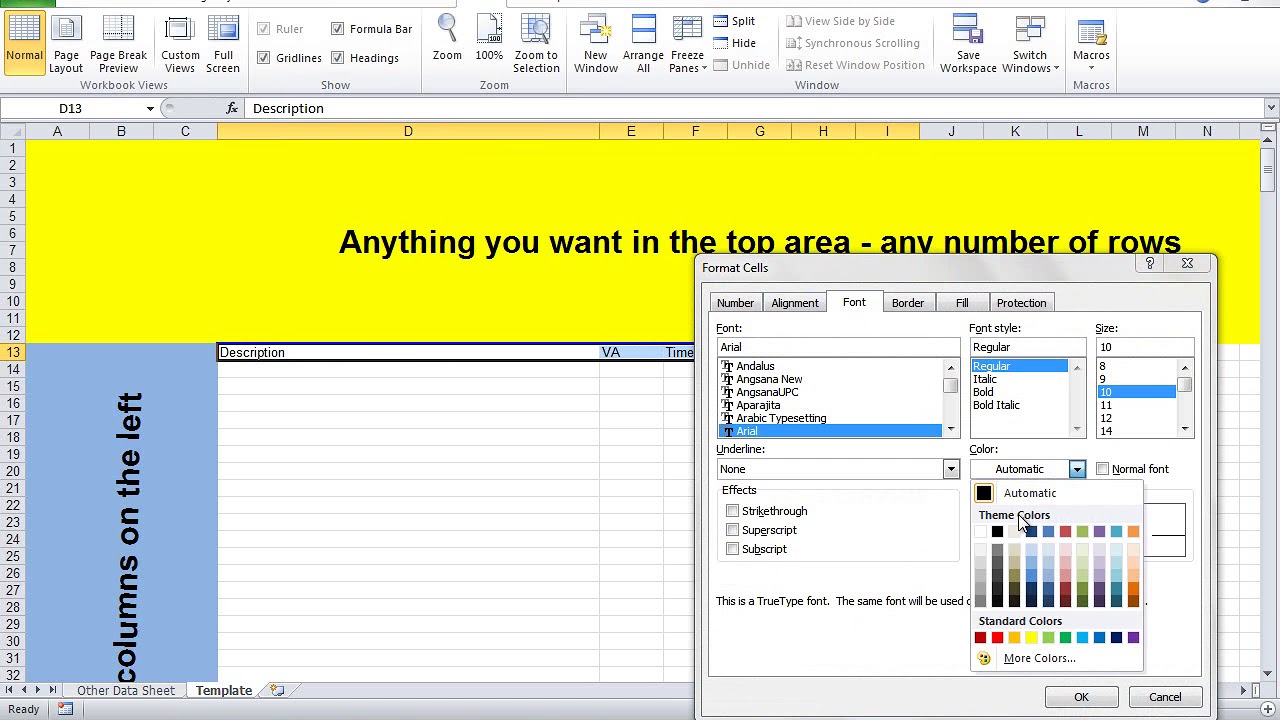The width and height of the screenshot is (1280, 720).
Task: Click the insert new worksheet tab icon
Action: click(277, 690)
